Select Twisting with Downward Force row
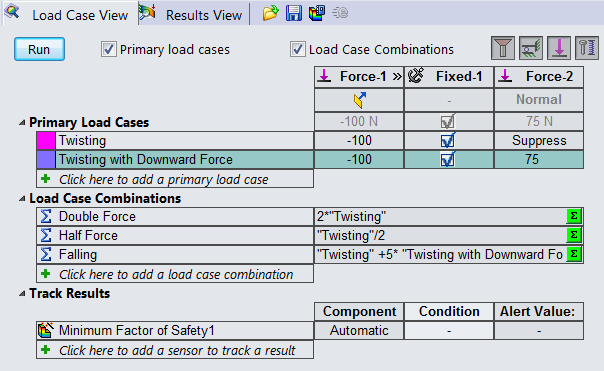Image resolution: width=604 pixels, height=371 pixels. [x=185, y=159]
